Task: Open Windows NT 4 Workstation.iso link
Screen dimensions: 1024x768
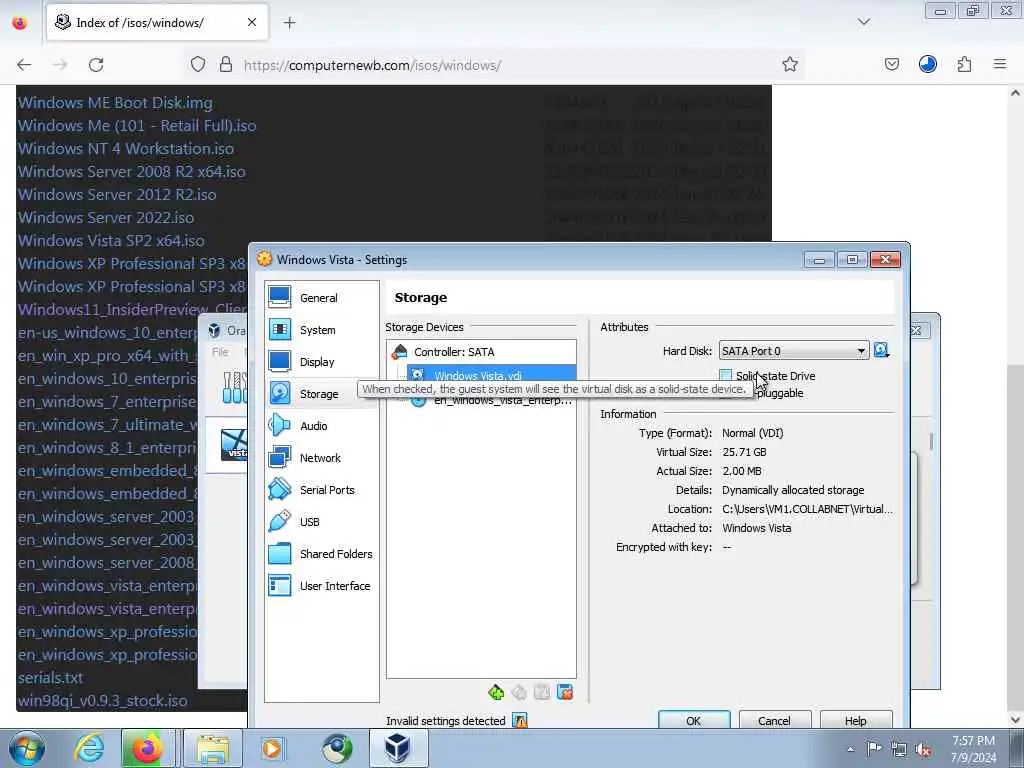Action: point(125,149)
